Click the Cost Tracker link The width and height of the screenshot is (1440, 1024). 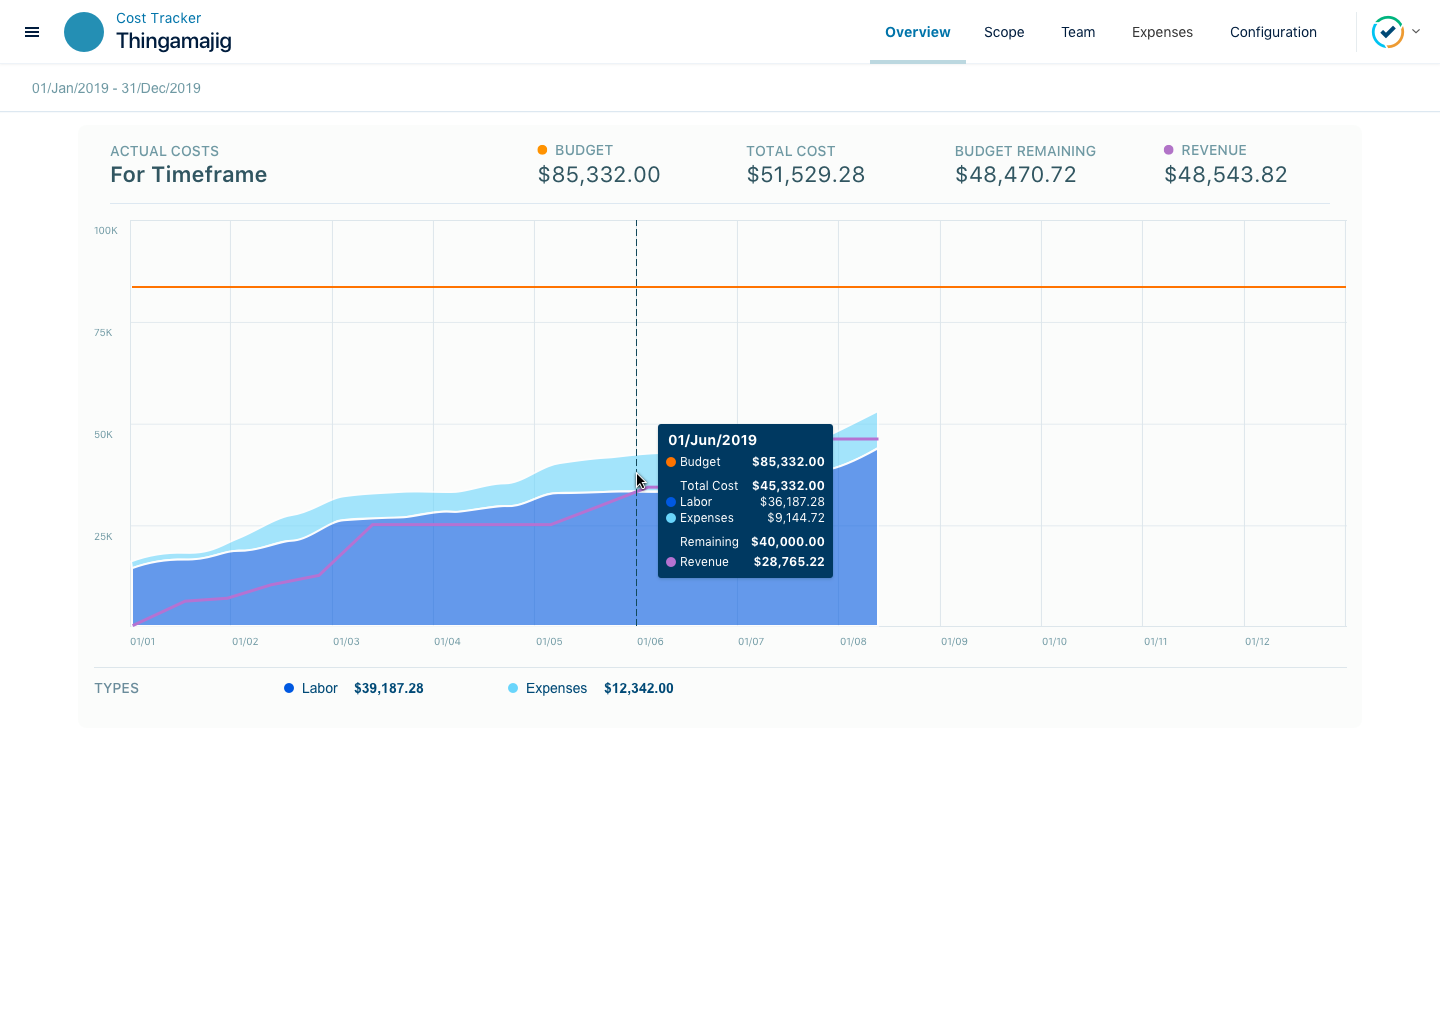158,18
